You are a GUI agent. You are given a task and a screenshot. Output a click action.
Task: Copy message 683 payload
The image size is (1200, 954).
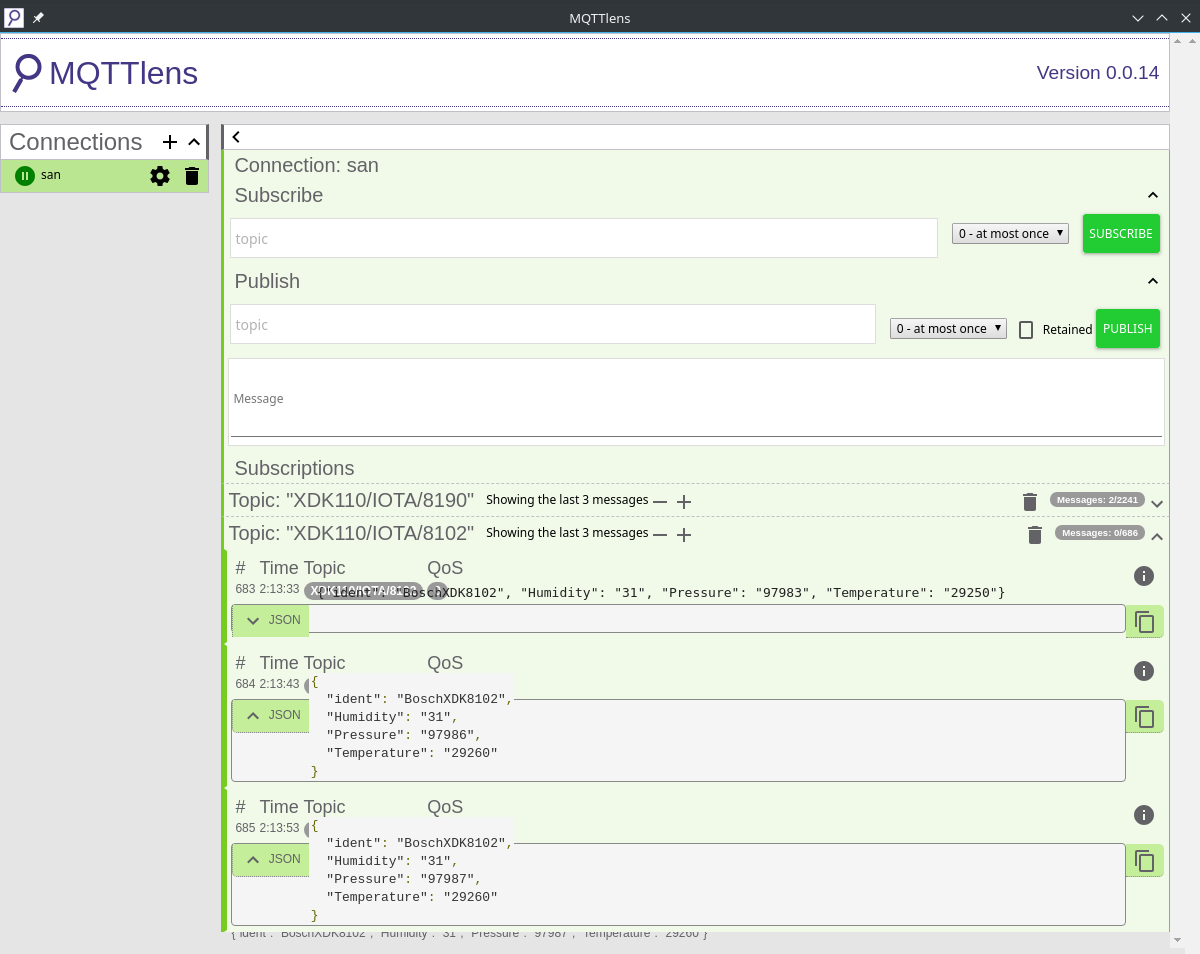click(x=1145, y=622)
